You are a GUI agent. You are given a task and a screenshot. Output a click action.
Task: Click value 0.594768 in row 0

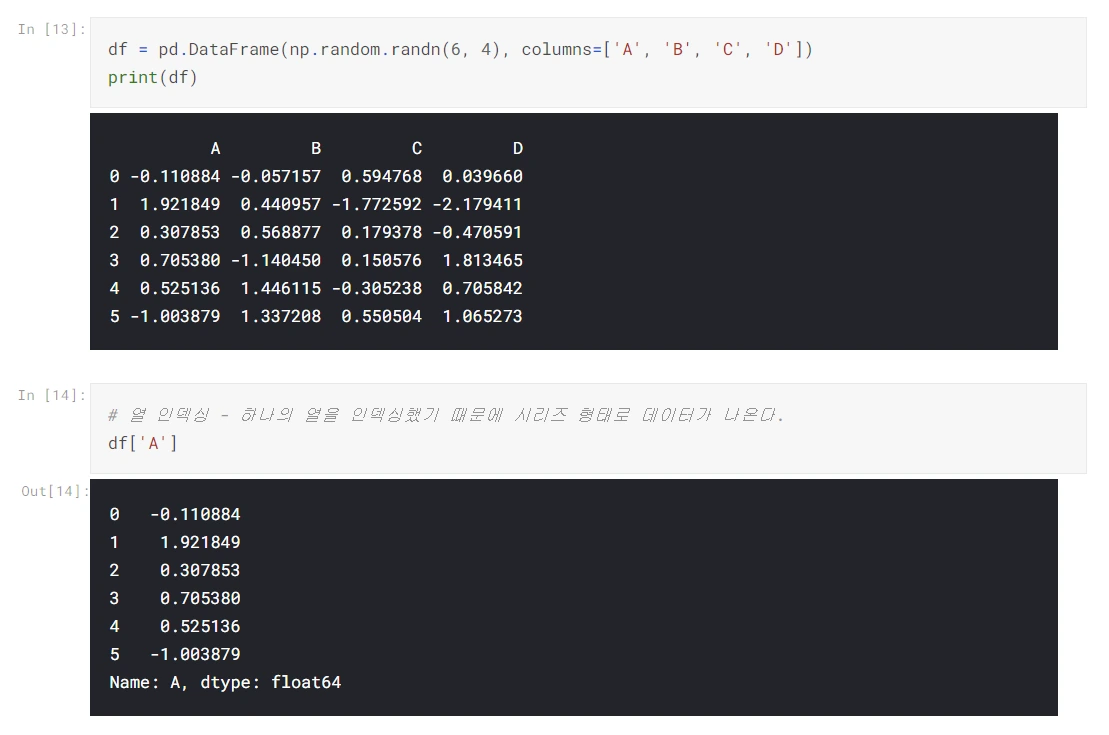pyautogui.click(x=382, y=176)
